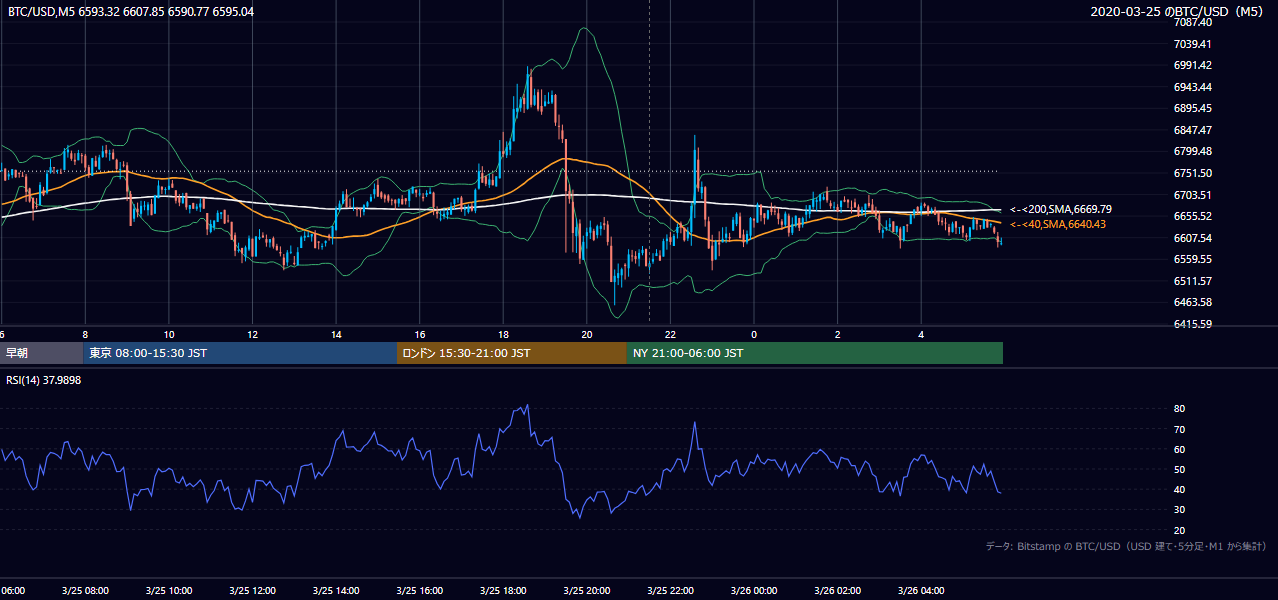
Task: Click RSI axis level 70
Action: click(x=1179, y=429)
